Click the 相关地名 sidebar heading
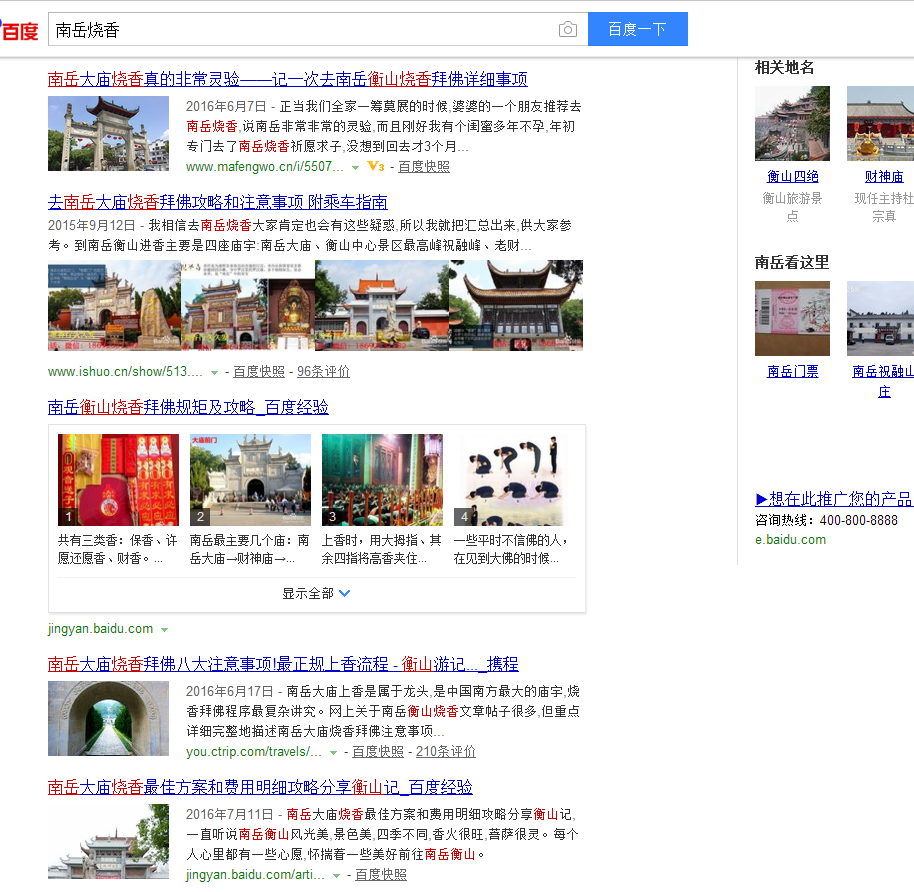Image resolution: width=914 pixels, height=892 pixels. coord(785,68)
